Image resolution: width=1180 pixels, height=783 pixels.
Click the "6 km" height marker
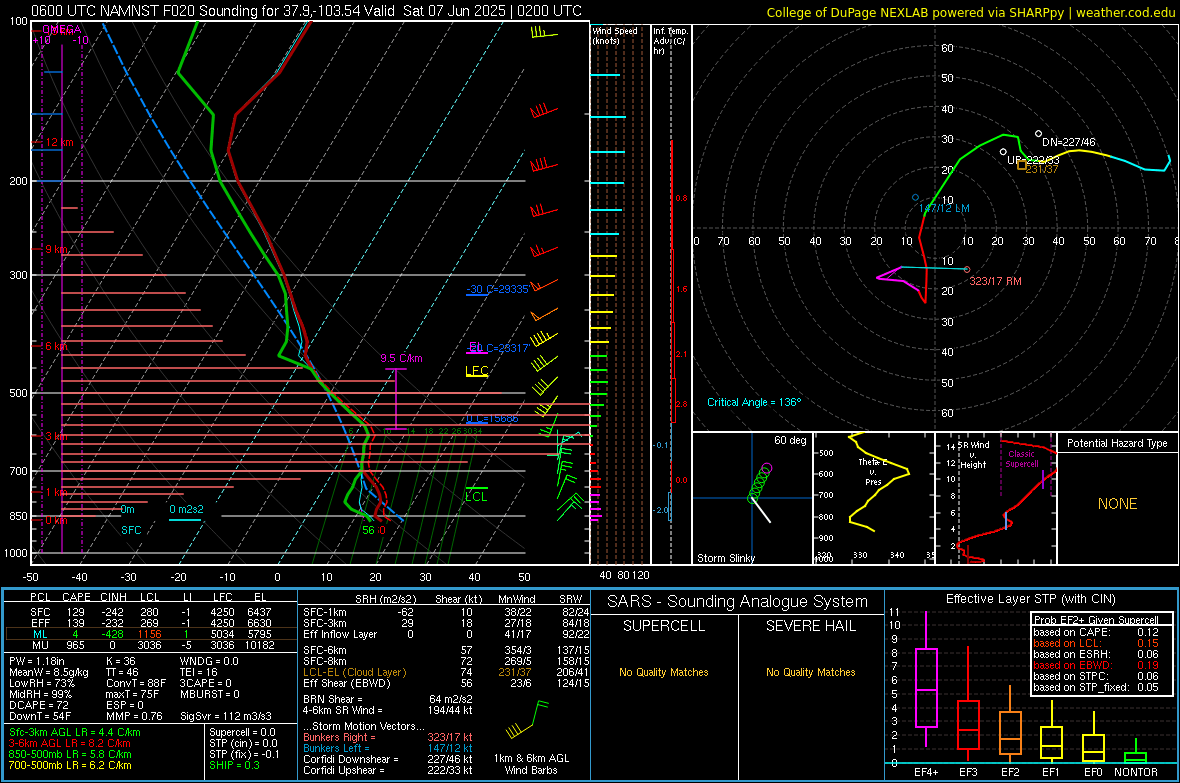[x=56, y=346]
